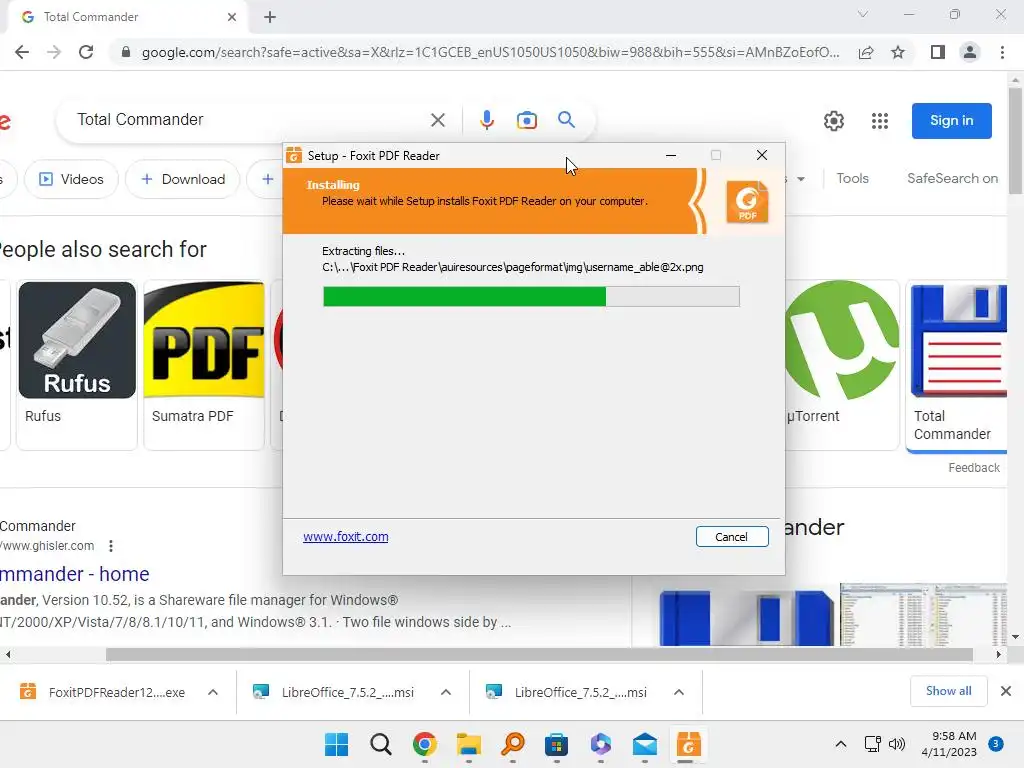Click the Google Sign in button
Viewport: 1024px width, 768px height.
point(952,121)
